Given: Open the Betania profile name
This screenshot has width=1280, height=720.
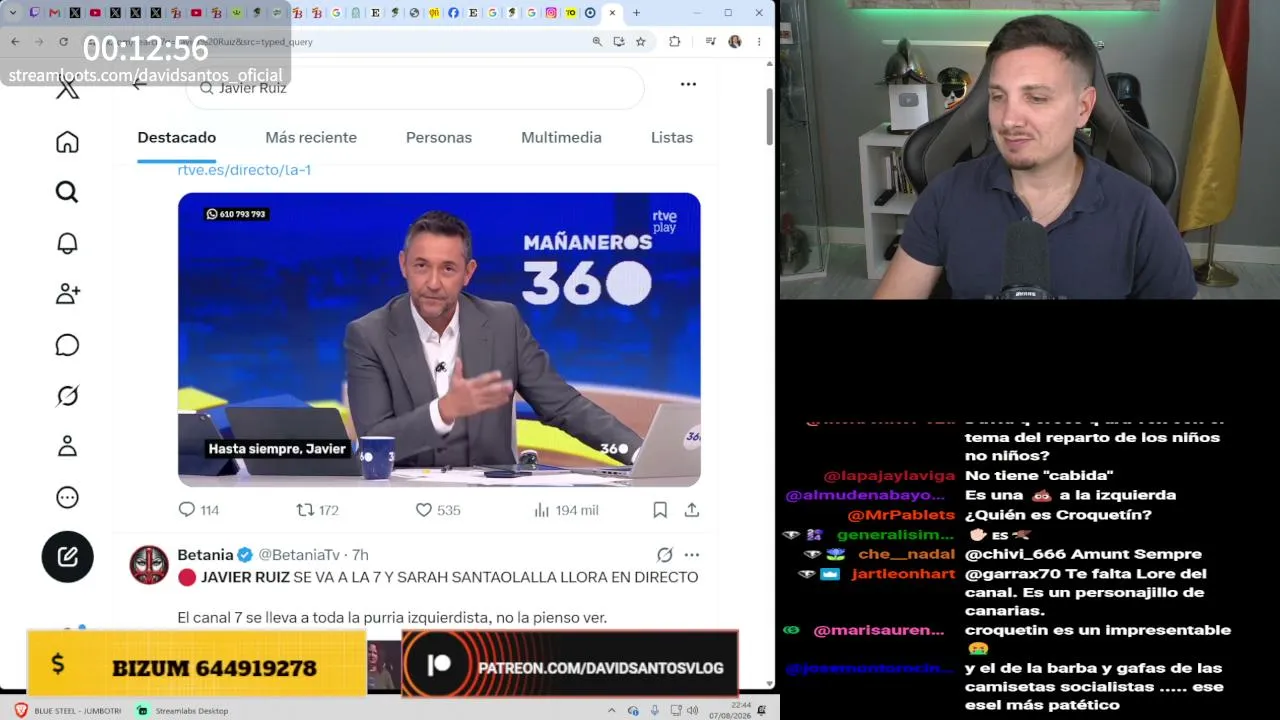Looking at the screenshot, I should 205,555.
